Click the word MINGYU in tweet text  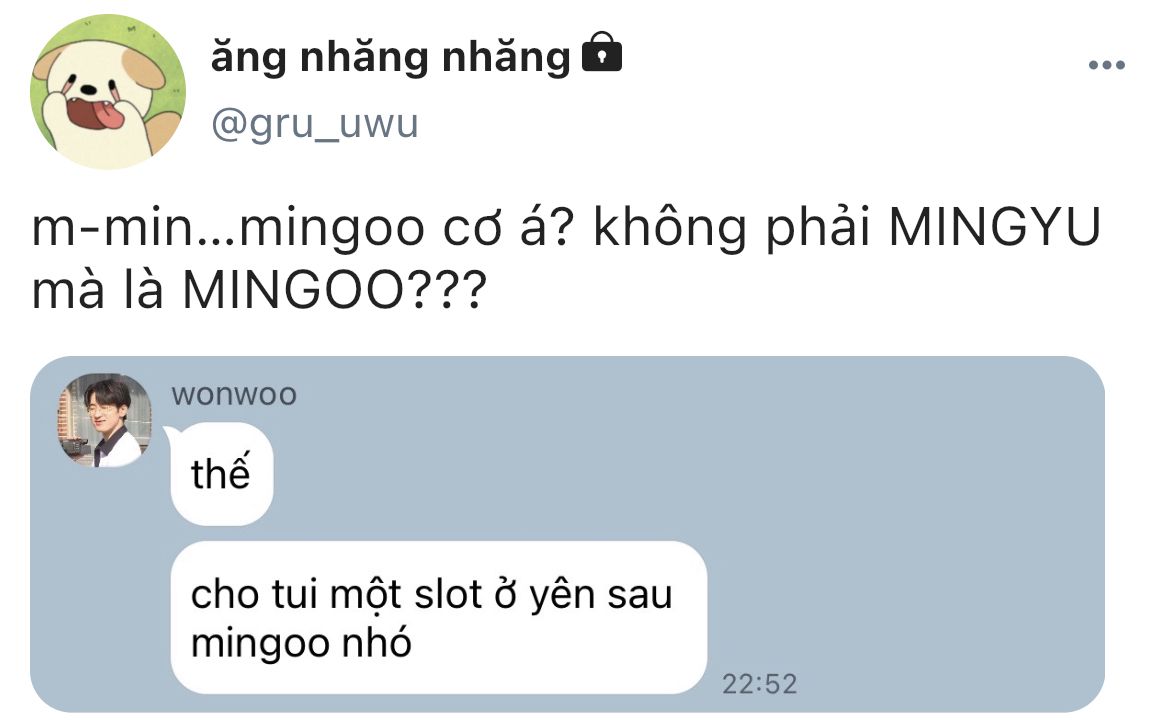click(x=995, y=227)
